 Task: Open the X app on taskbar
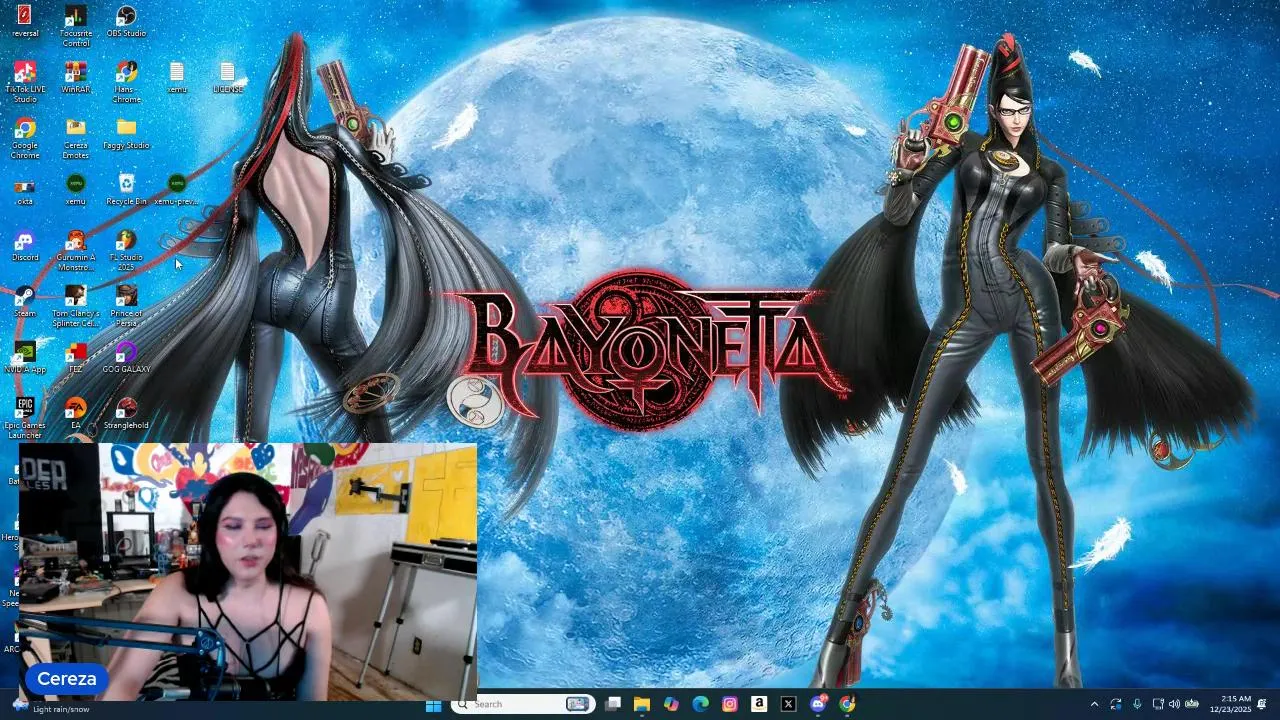tap(788, 705)
